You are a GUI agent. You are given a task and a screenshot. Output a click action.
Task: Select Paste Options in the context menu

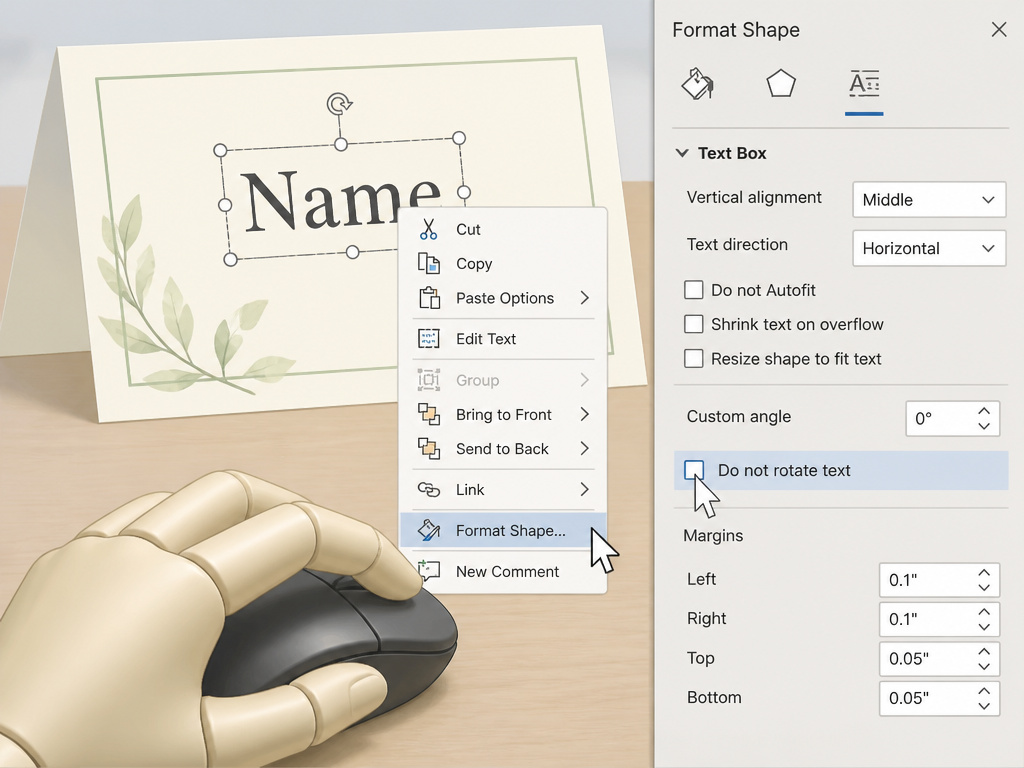(x=503, y=298)
